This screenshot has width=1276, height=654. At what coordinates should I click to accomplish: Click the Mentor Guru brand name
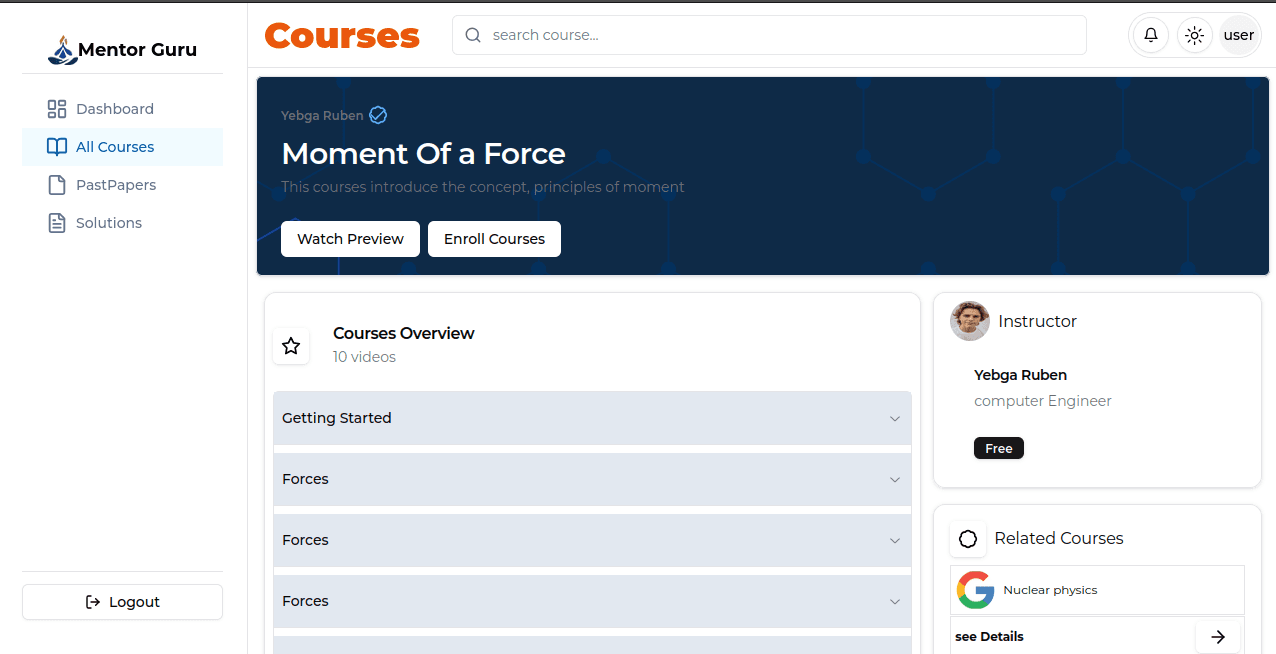[x=137, y=50]
